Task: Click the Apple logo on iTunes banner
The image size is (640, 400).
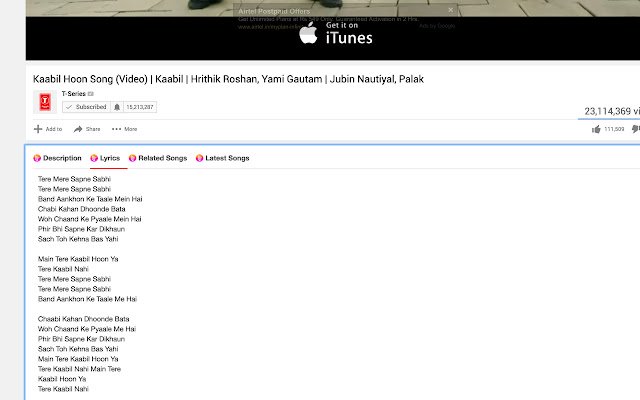Action: [x=308, y=33]
